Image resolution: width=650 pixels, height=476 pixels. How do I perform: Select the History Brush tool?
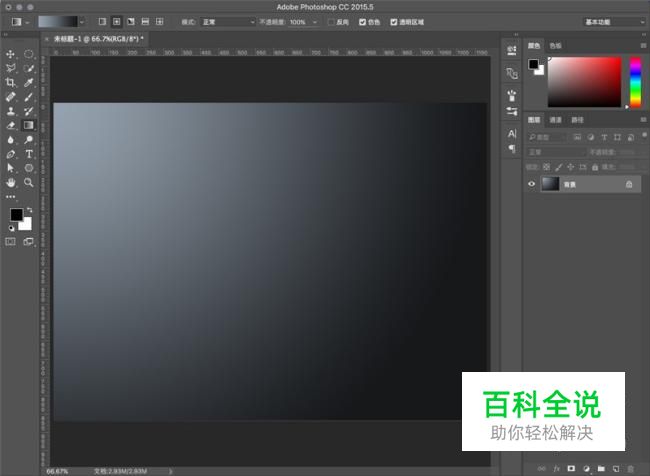[29, 111]
